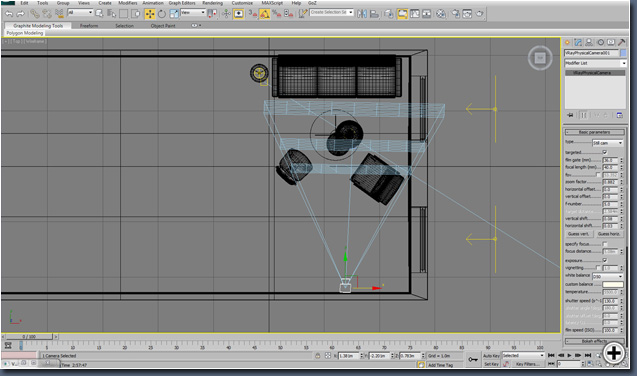The width and height of the screenshot is (637, 376).
Task: Click the teapot Render Production icon
Action: click(x=479, y=14)
